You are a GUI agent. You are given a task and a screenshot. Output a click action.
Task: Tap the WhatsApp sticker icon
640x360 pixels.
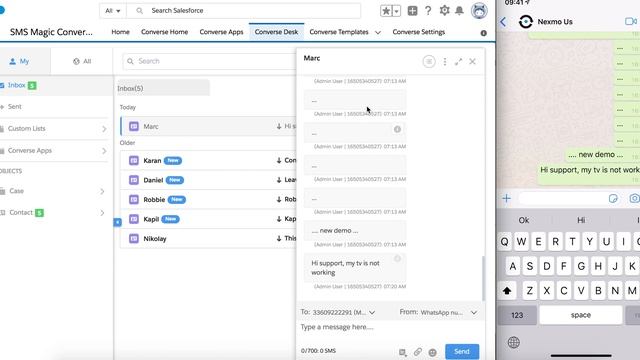(x=613, y=198)
